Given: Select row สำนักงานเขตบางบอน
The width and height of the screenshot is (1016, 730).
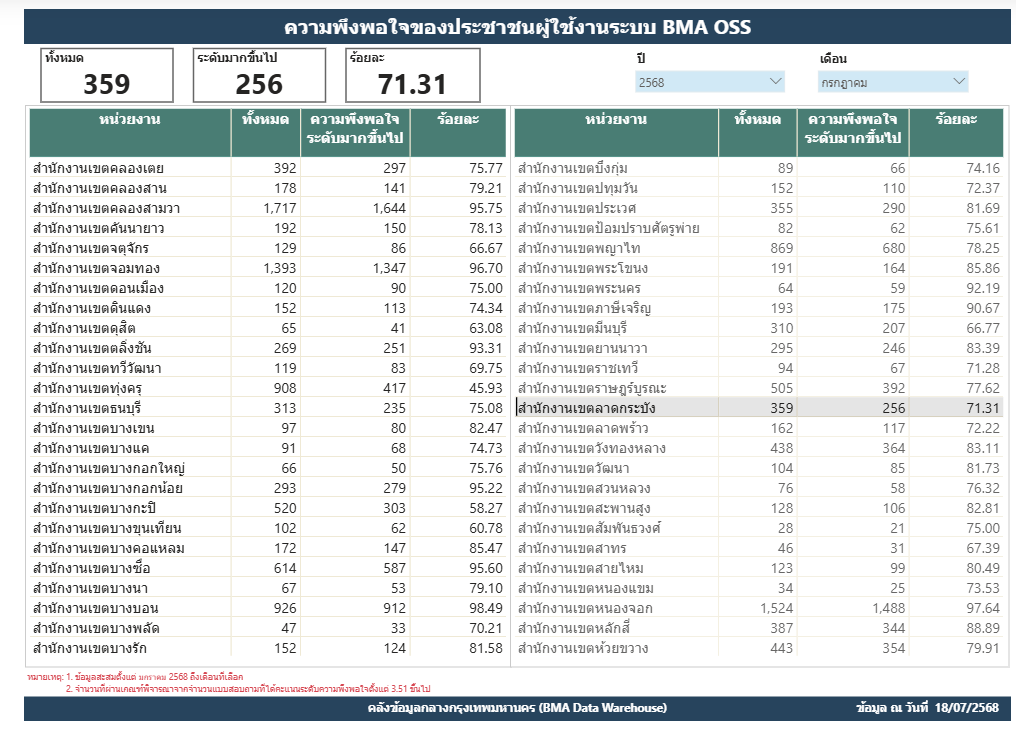Looking at the screenshot, I should pos(268,608).
